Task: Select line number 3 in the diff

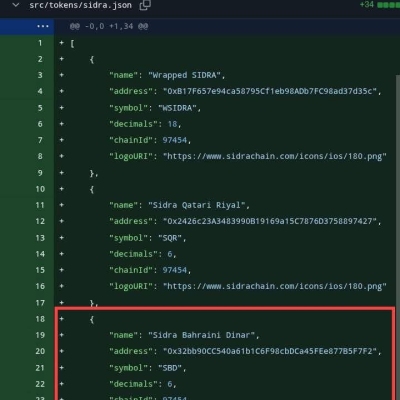Action: coord(40,75)
